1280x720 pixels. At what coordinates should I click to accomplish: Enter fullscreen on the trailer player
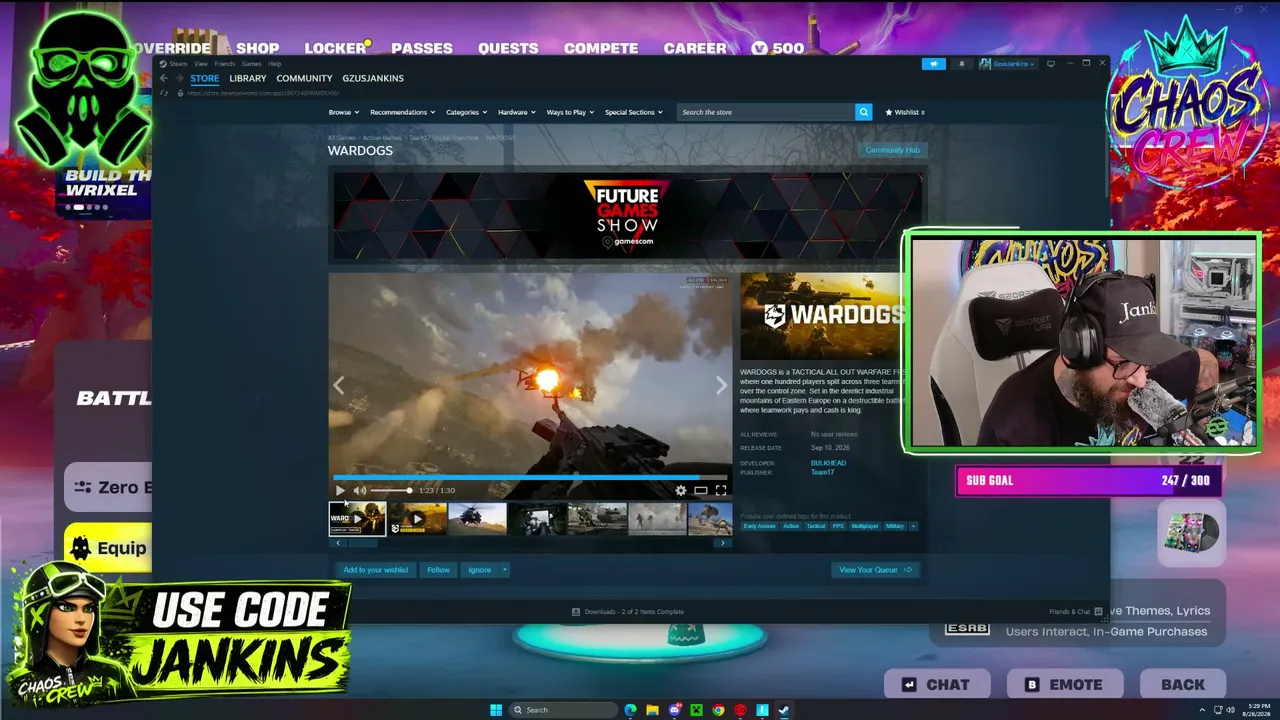point(720,490)
